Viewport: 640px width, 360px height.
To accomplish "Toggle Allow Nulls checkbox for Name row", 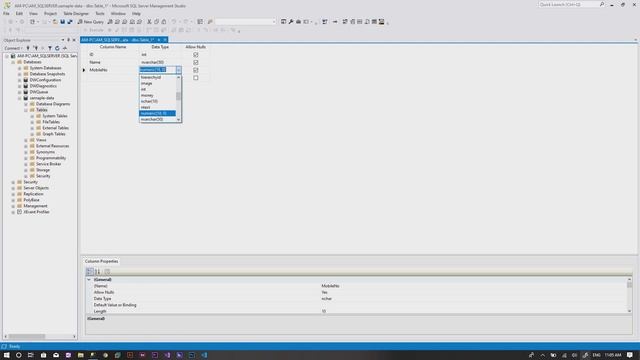I will 196,62.
